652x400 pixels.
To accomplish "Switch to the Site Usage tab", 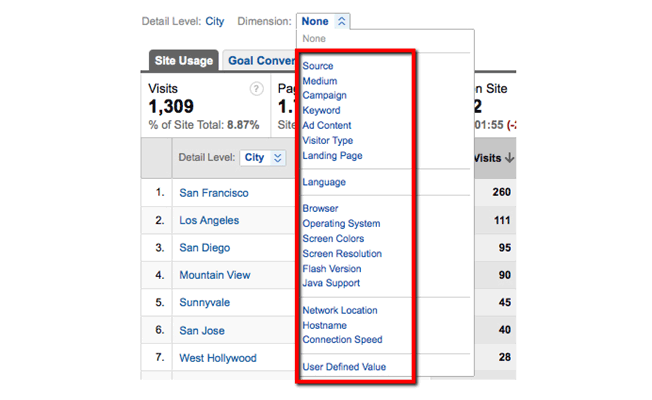I will (183, 61).
